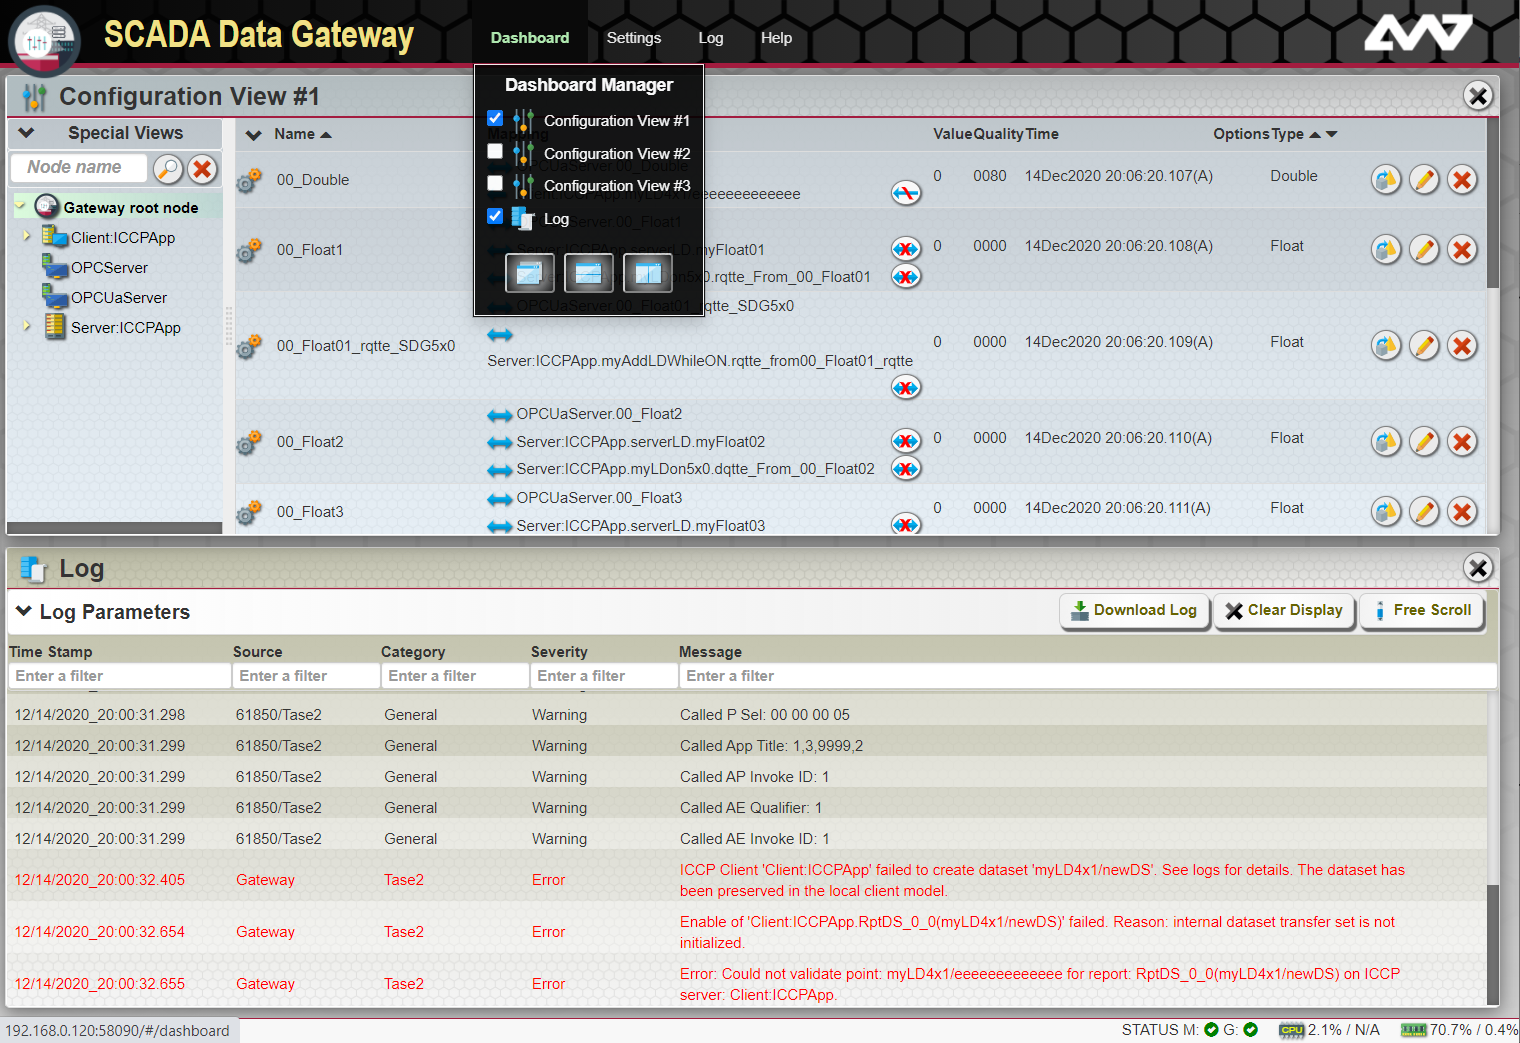The height and width of the screenshot is (1043, 1520).
Task: Enable the Configuration View #2 checkbox
Action: [495, 150]
